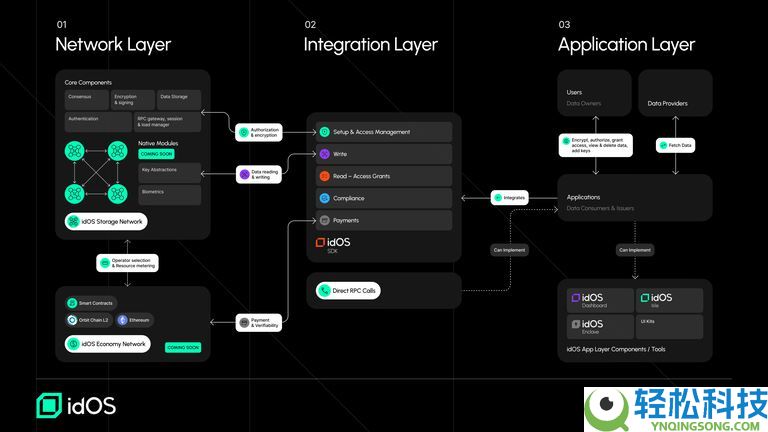The width and height of the screenshot is (768, 432).
Task: Click the Network Layer heading
Action: [113, 44]
